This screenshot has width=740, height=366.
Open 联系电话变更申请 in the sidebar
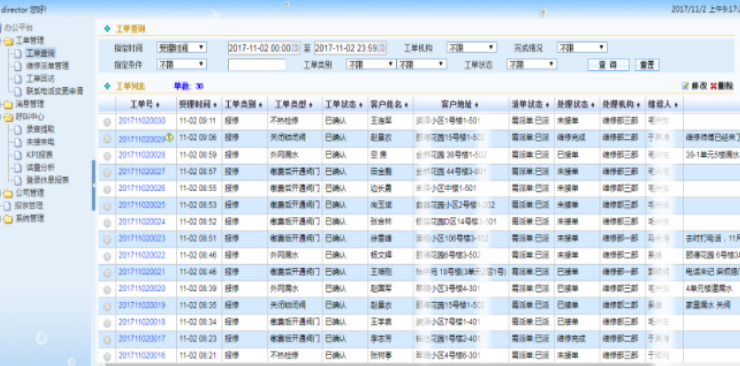(55, 92)
